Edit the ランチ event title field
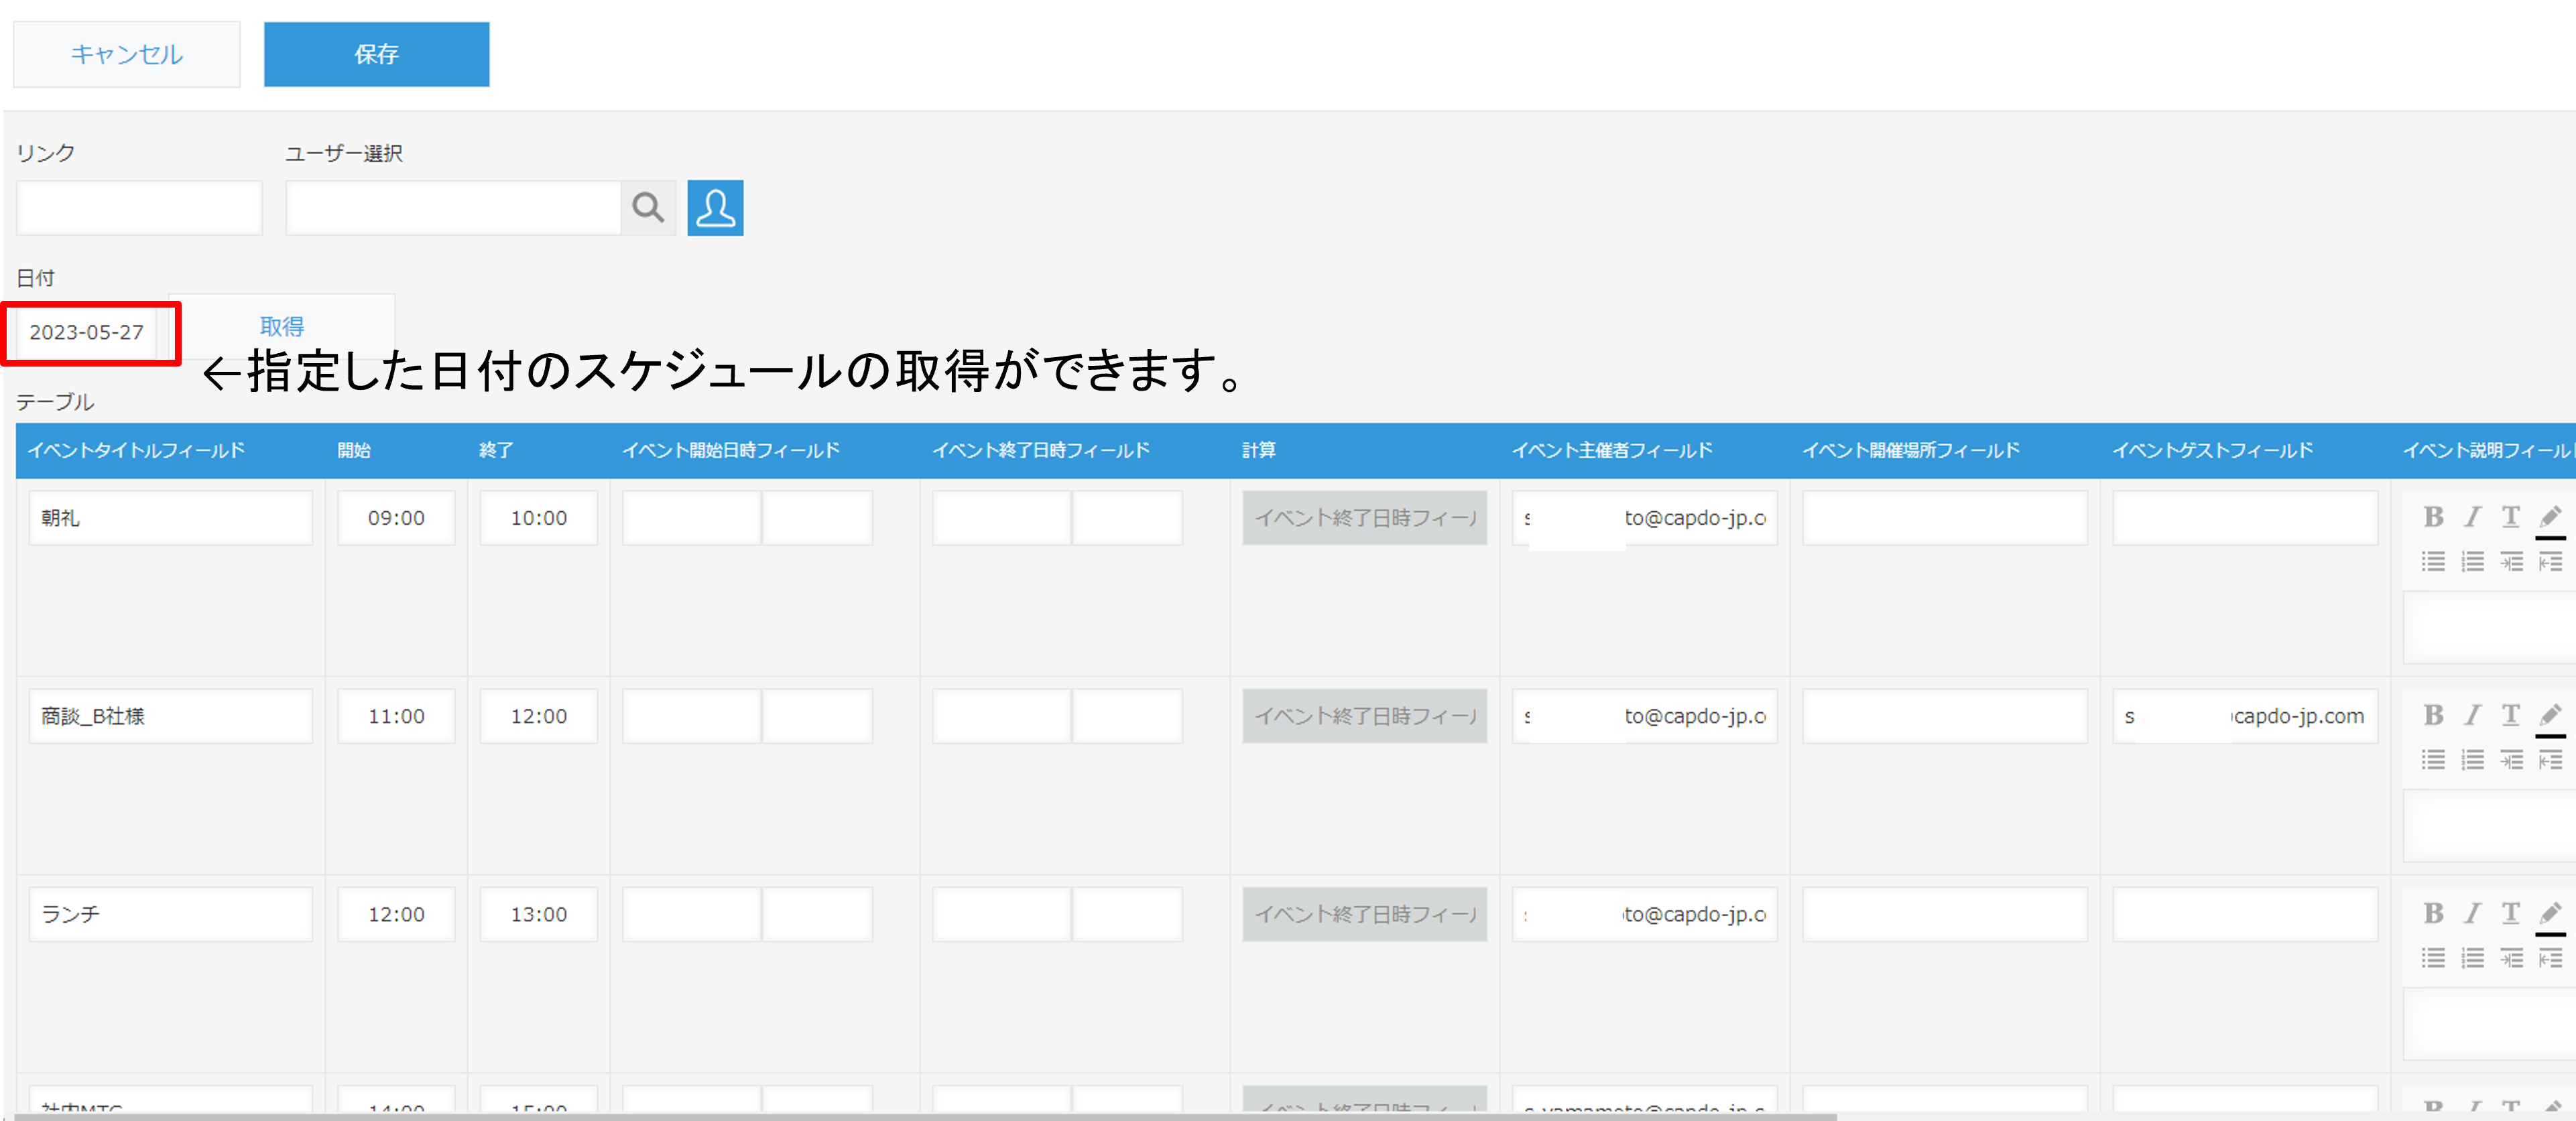This screenshot has height=1121, width=2576. click(x=170, y=914)
